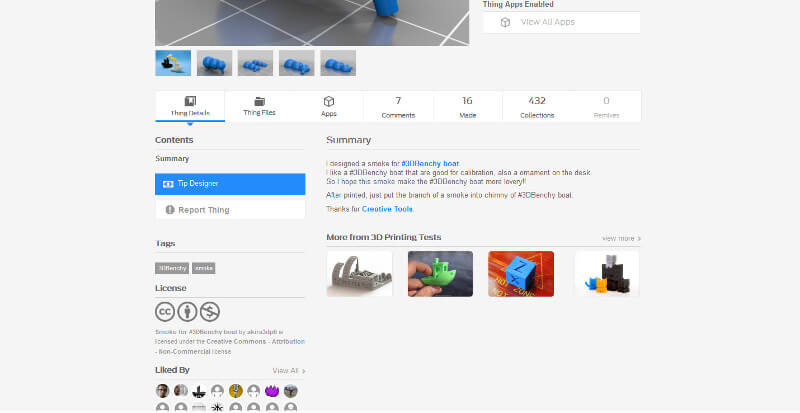Screen dimensions: 800x413
Task: Switch to the Thing Files tab
Action: [x=259, y=106]
